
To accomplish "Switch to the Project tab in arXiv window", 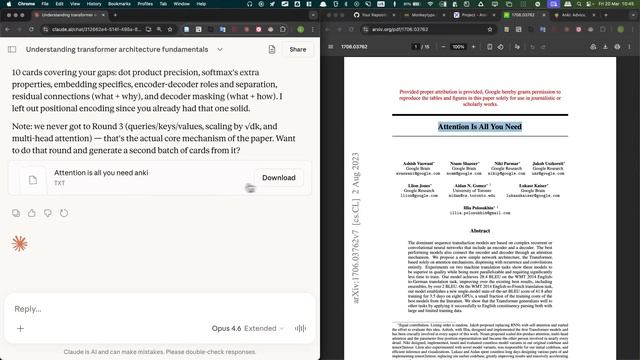I will (473, 15).
